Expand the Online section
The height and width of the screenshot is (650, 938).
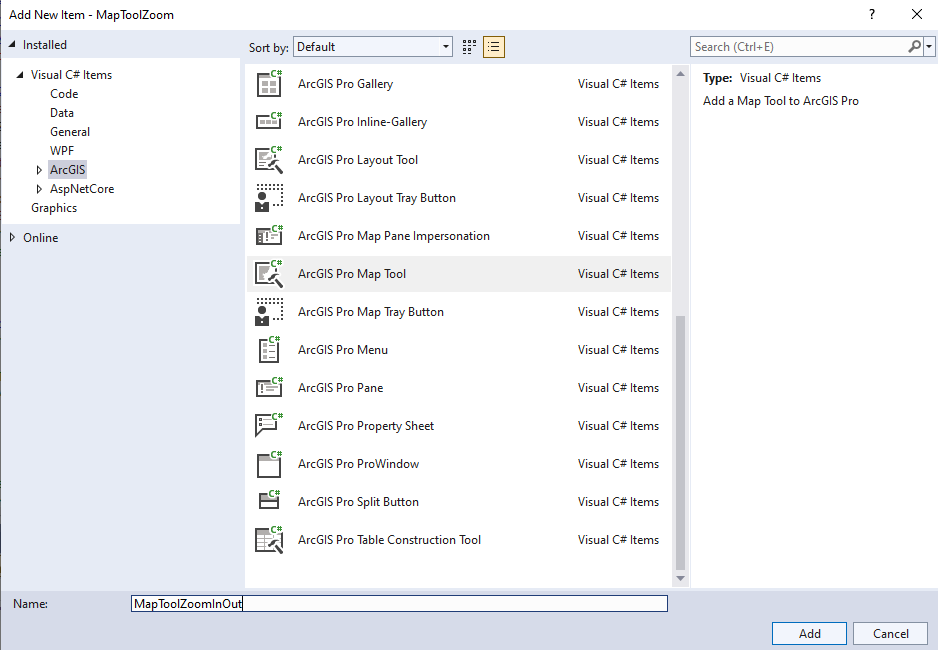(12, 237)
